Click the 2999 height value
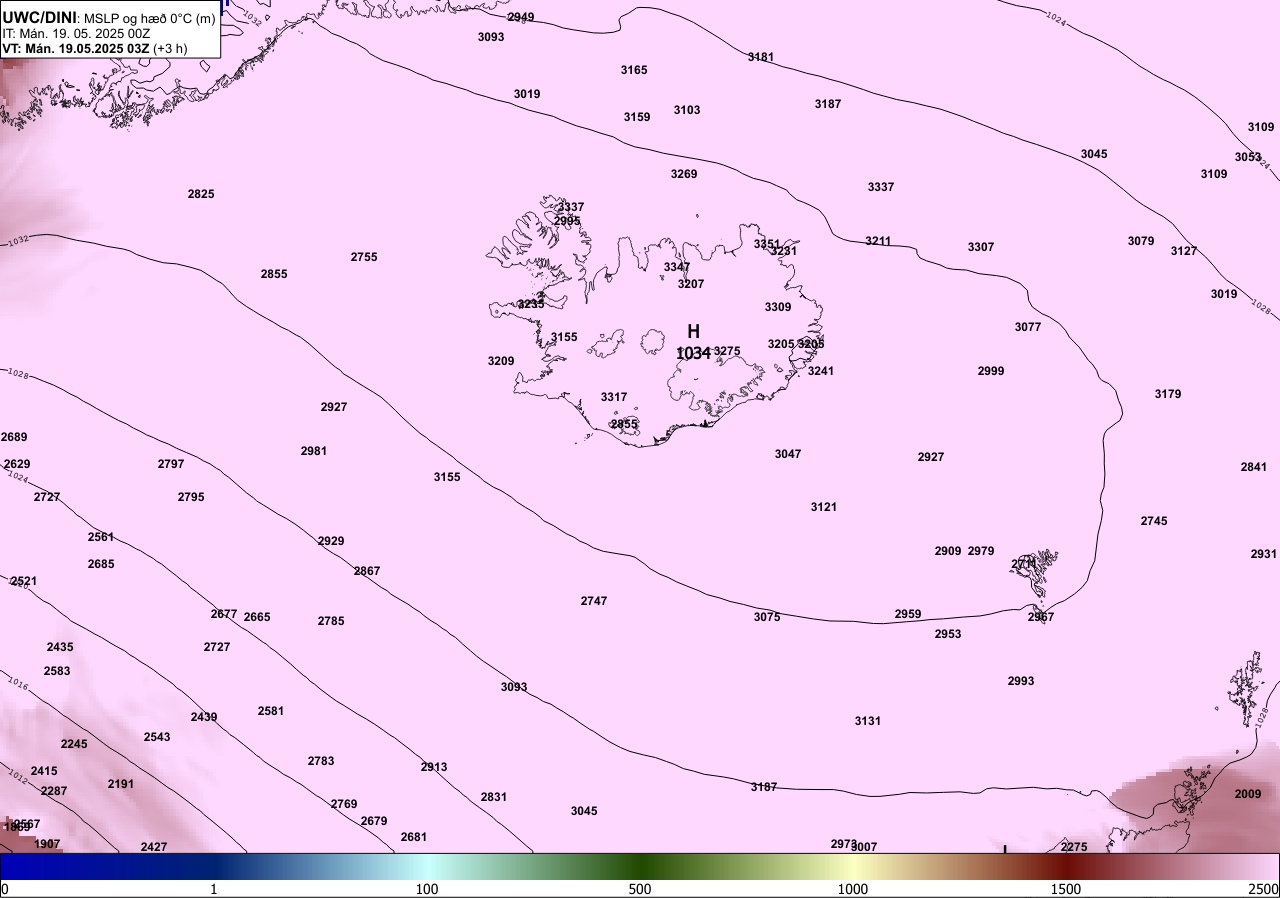This screenshot has width=1280, height=898. pyautogui.click(x=991, y=371)
